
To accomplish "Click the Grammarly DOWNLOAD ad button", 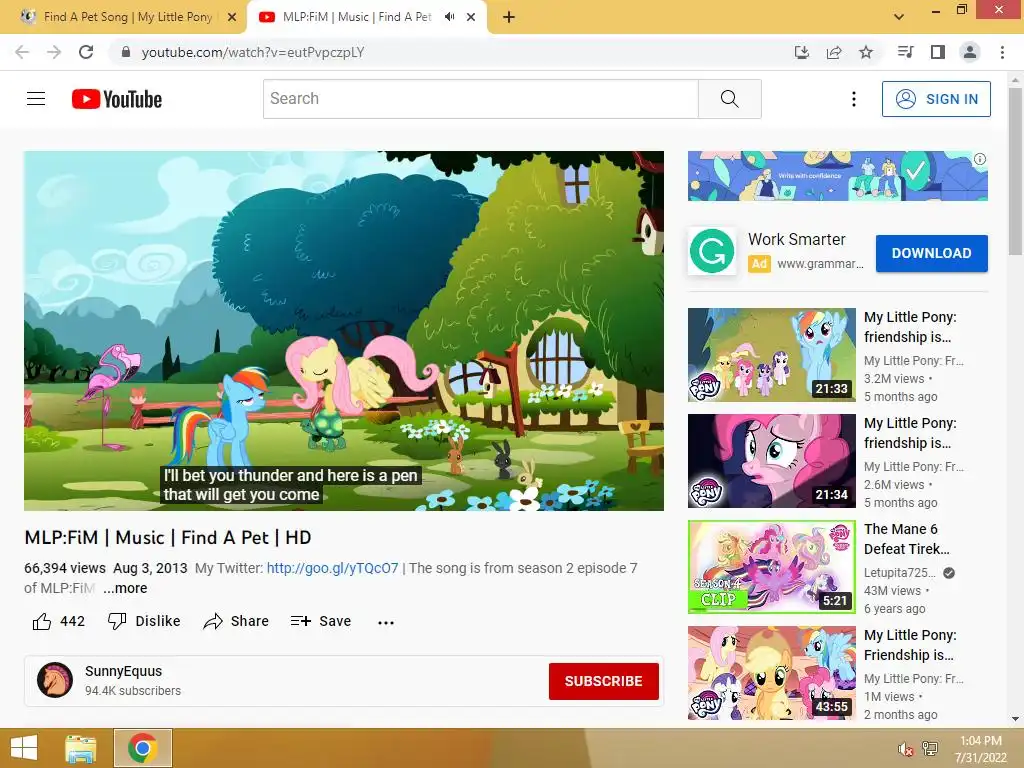I will pos(931,253).
